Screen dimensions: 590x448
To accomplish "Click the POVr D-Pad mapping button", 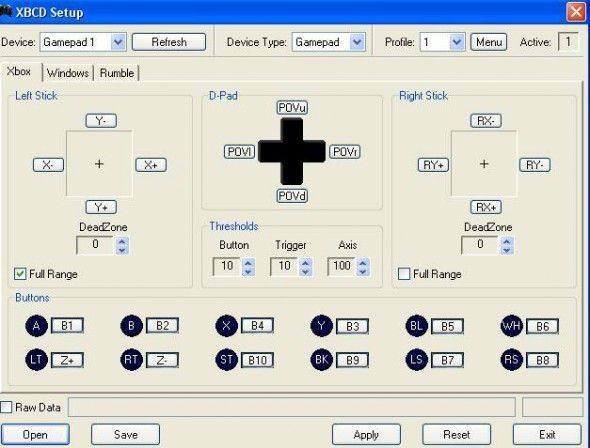I will 345,152.
